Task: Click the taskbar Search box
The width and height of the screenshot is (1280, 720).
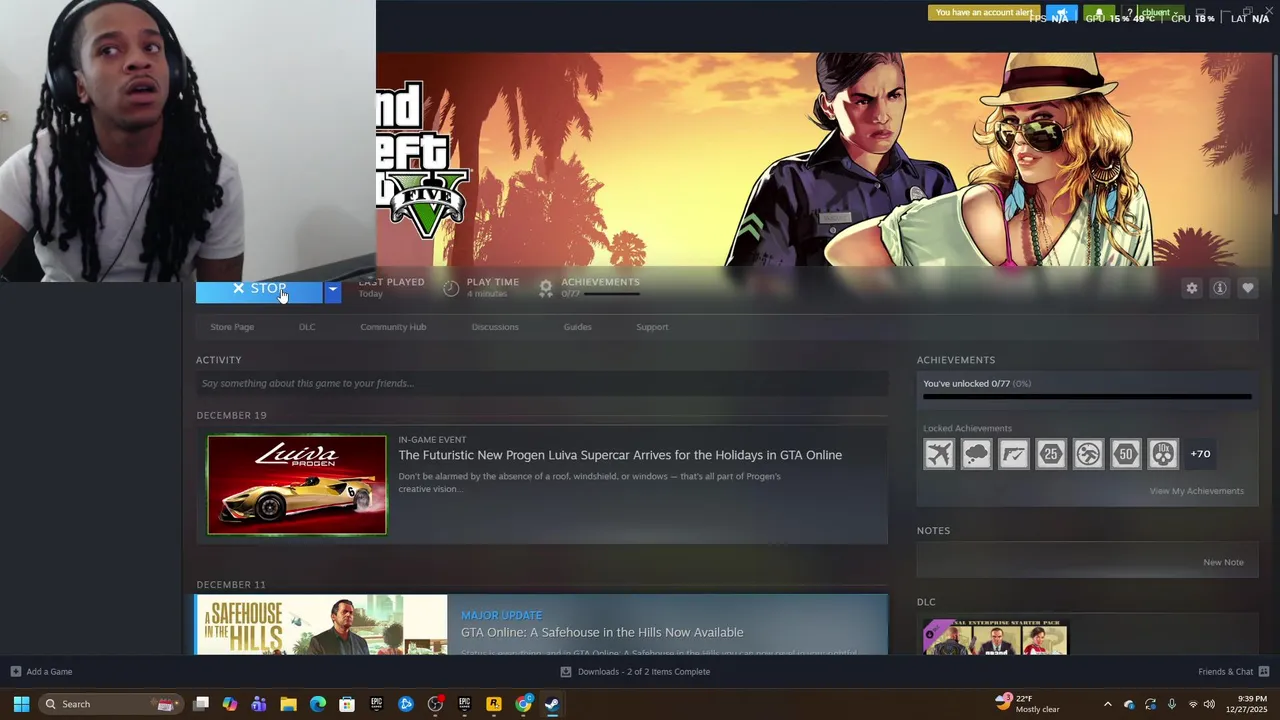Action: pyautogui.click(x=110, y=704)
